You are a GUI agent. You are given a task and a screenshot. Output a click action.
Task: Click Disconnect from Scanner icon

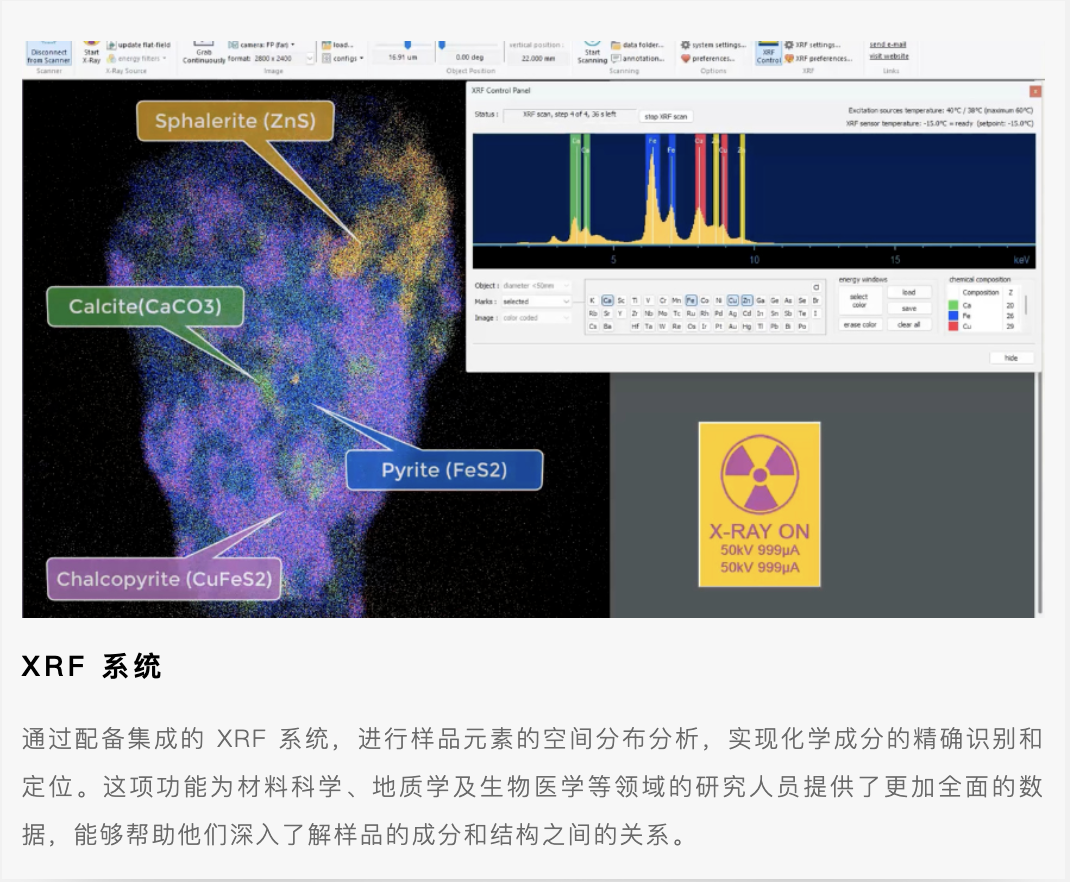[48, 54]
